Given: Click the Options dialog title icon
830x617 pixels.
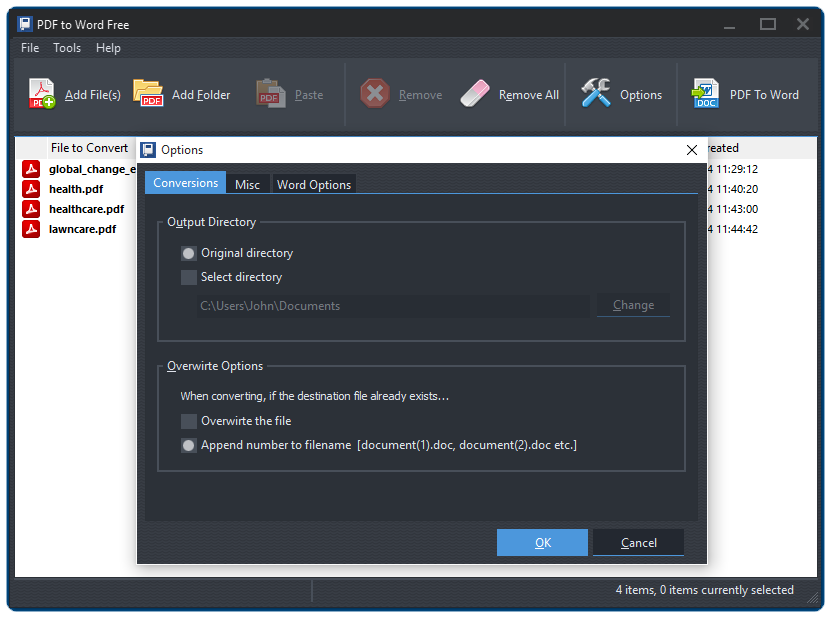Looking at the screenshot, I should click(x=148, y=150).
